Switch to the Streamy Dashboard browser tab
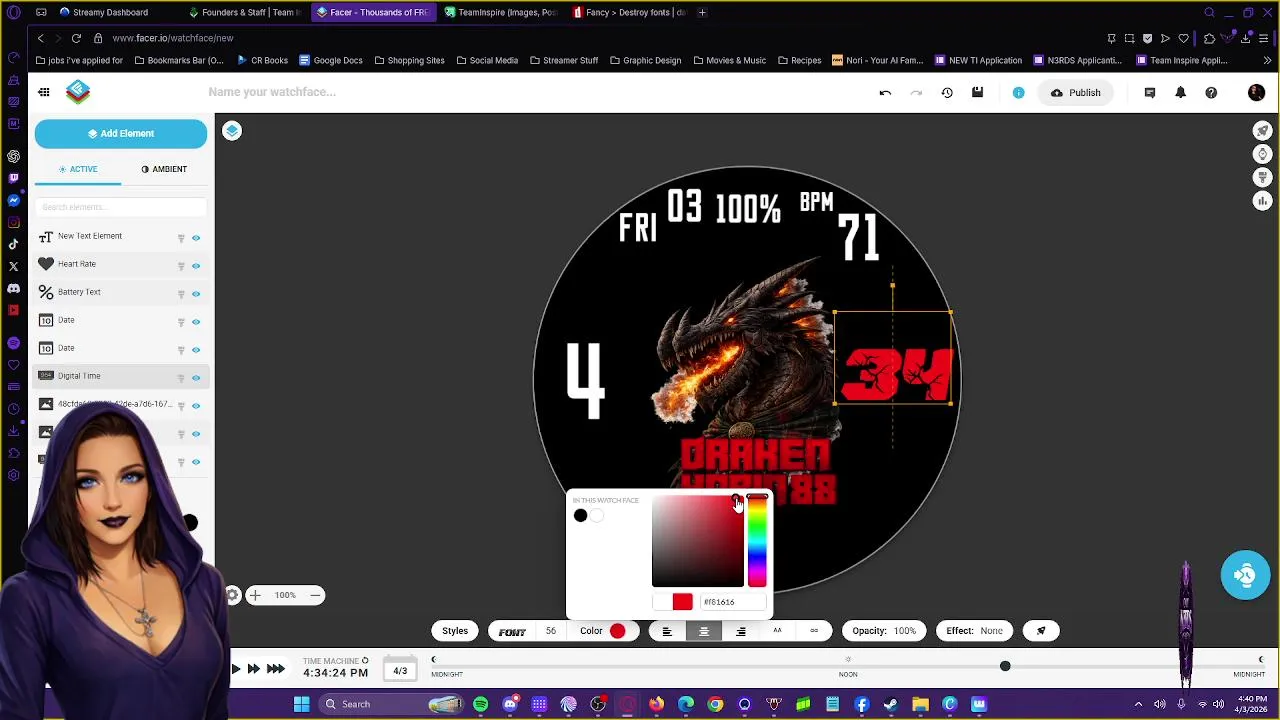Screen dimensions: 1280x720 103,12
